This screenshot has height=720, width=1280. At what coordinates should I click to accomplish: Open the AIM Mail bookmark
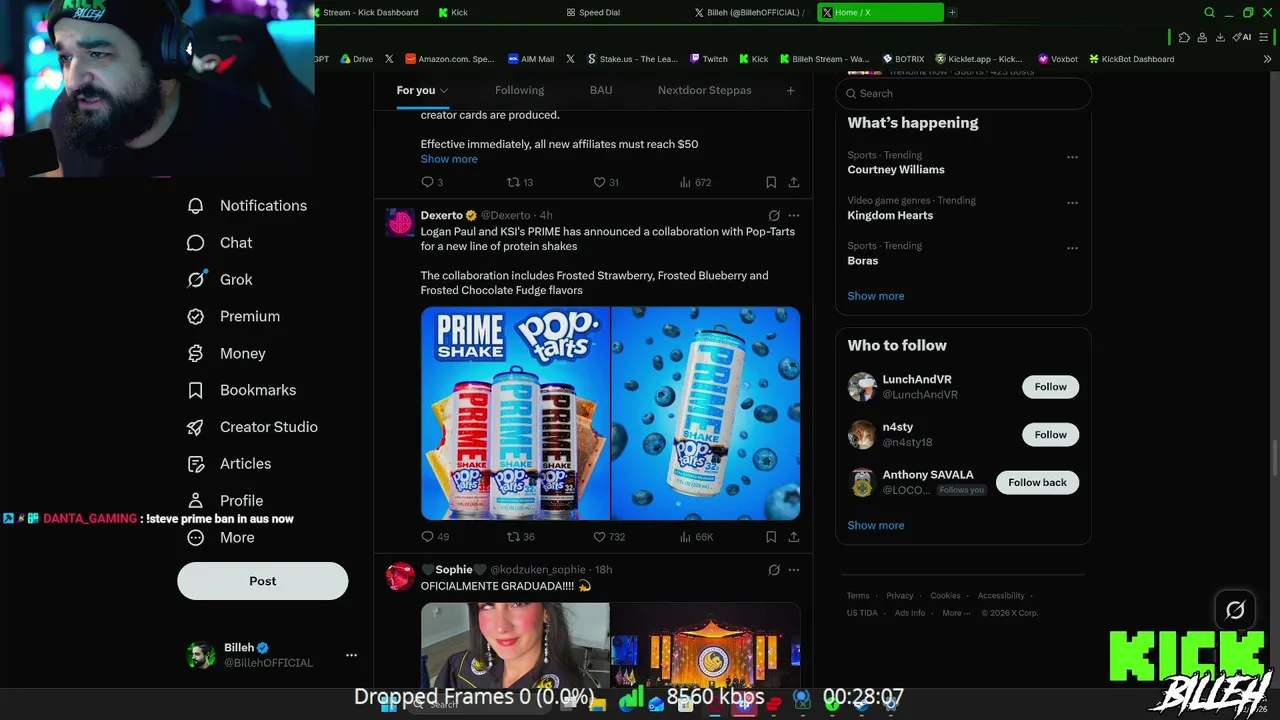point(531,59)
